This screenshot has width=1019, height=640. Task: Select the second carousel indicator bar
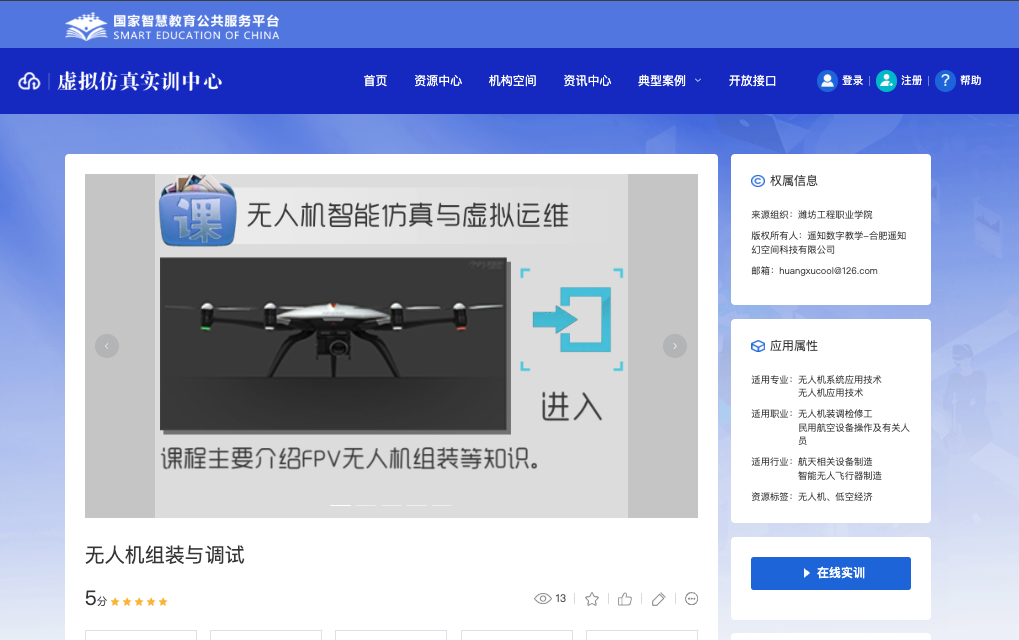click(x=366, y=505)
